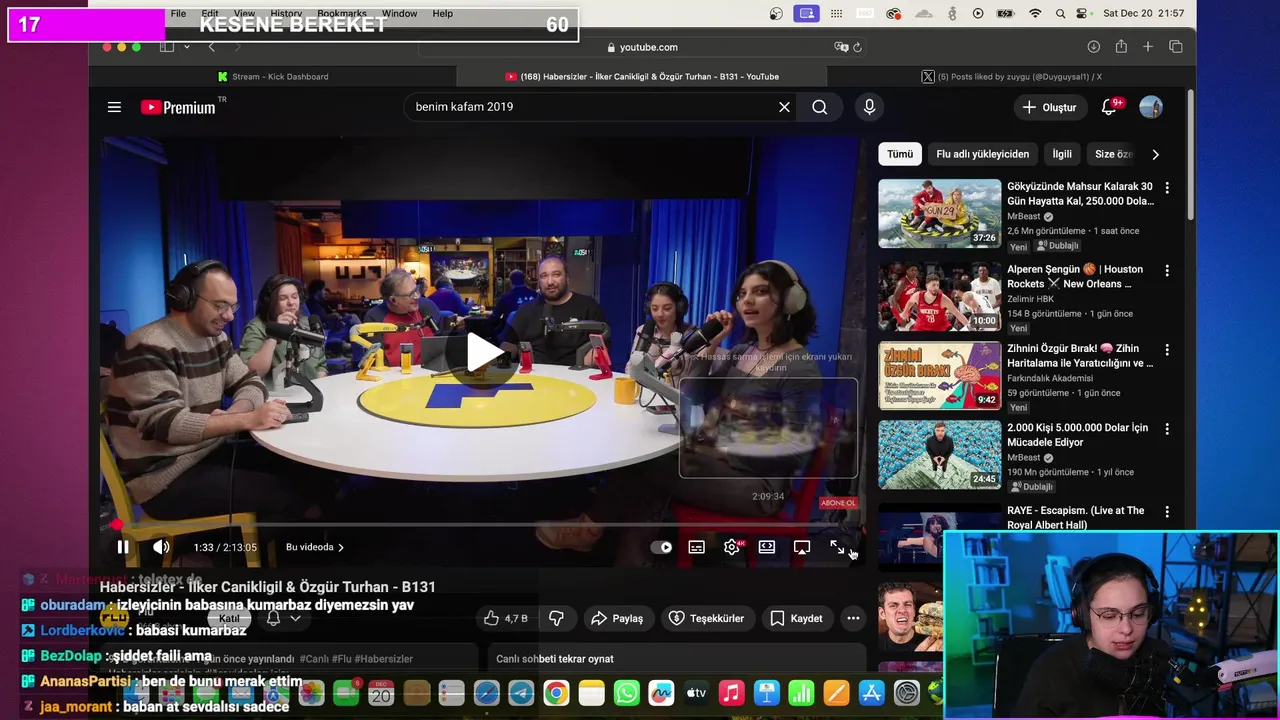Clear the search box text with the X
1280x720 pixels.
click(784, 107)
